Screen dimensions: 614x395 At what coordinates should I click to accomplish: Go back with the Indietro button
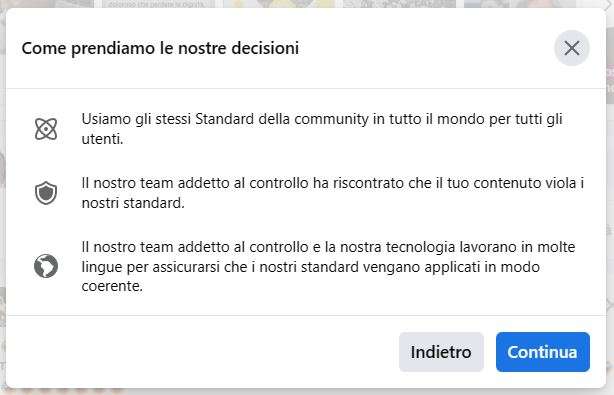click(441, 352)
